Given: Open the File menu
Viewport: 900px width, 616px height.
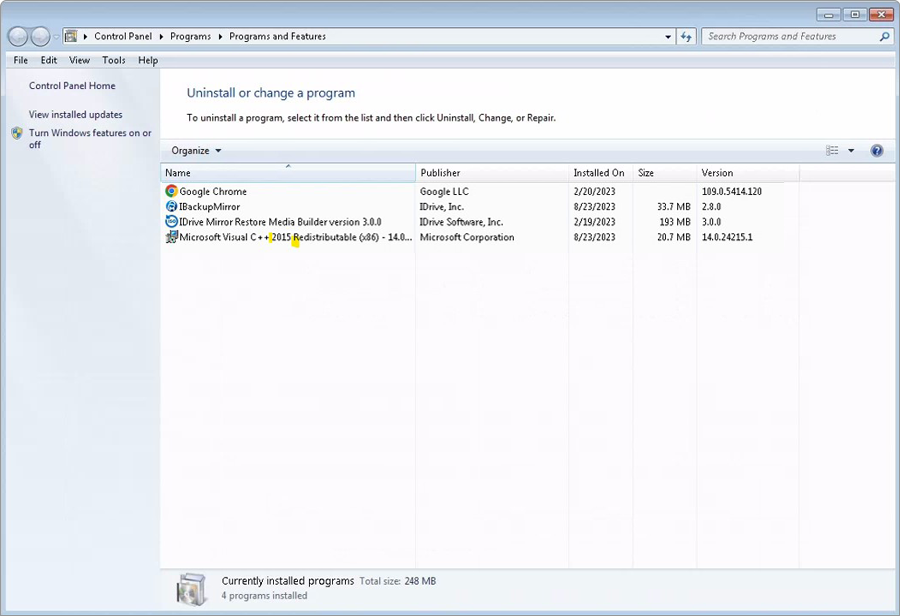Looking at the screenshot, I should click(x=21, y=60).
